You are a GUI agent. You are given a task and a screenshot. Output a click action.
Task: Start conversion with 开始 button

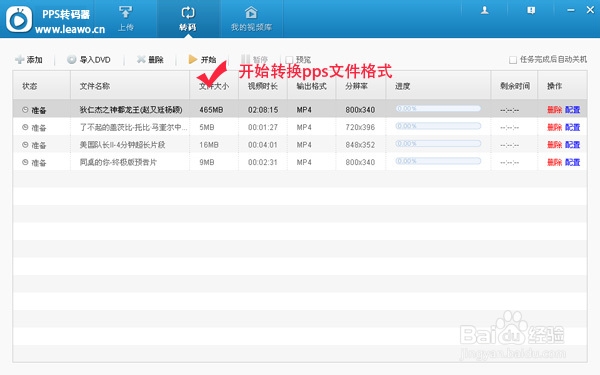(202, 60)
